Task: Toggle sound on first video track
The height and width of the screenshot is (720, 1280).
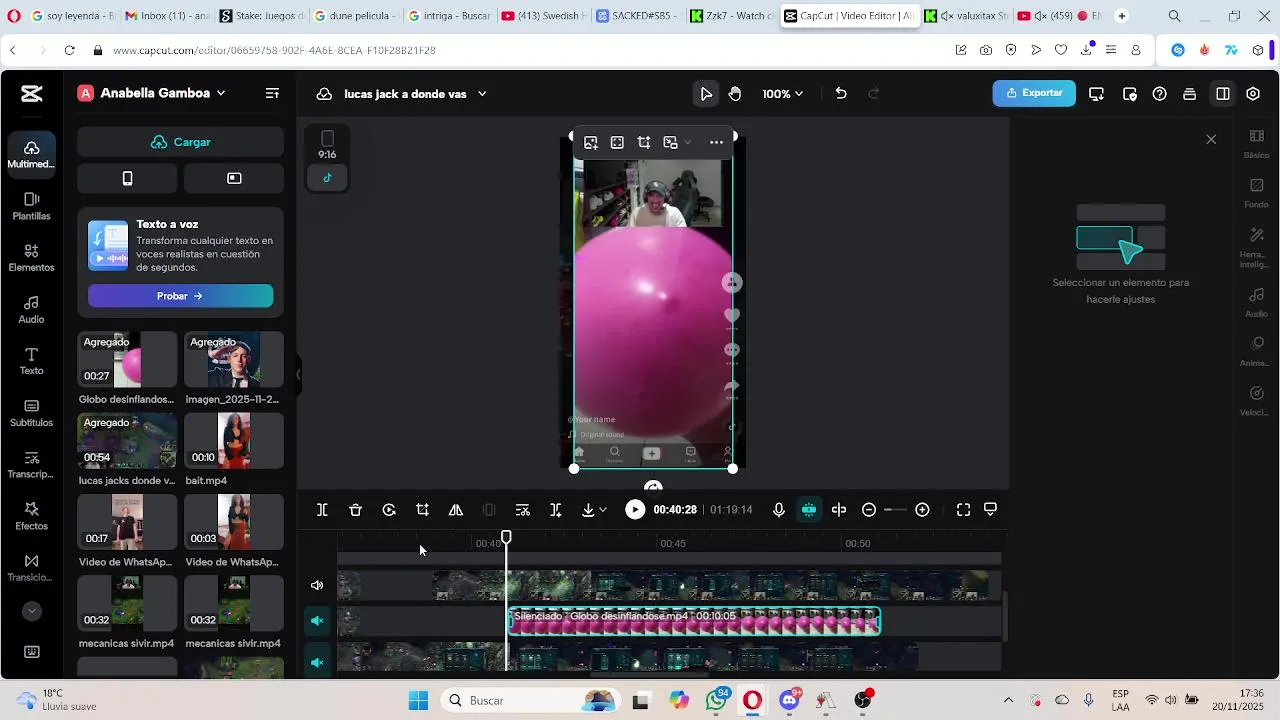Action: click(317, 586)
